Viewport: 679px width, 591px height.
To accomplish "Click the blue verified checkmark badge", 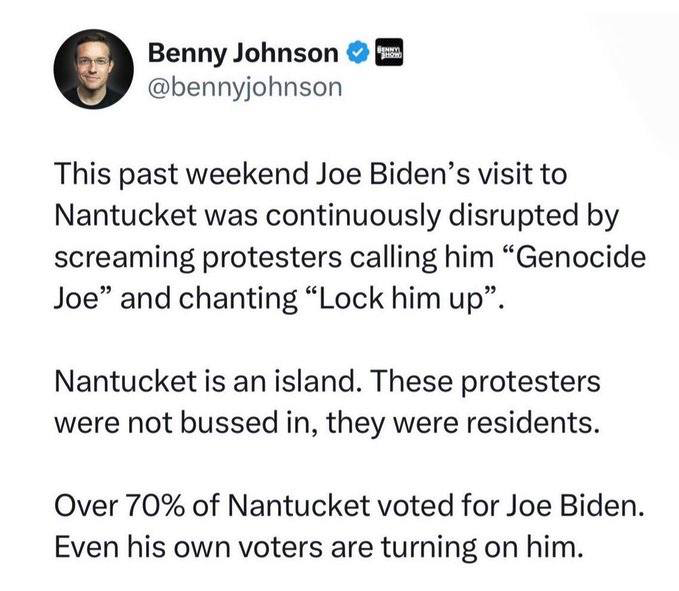I will click(357, 53).
